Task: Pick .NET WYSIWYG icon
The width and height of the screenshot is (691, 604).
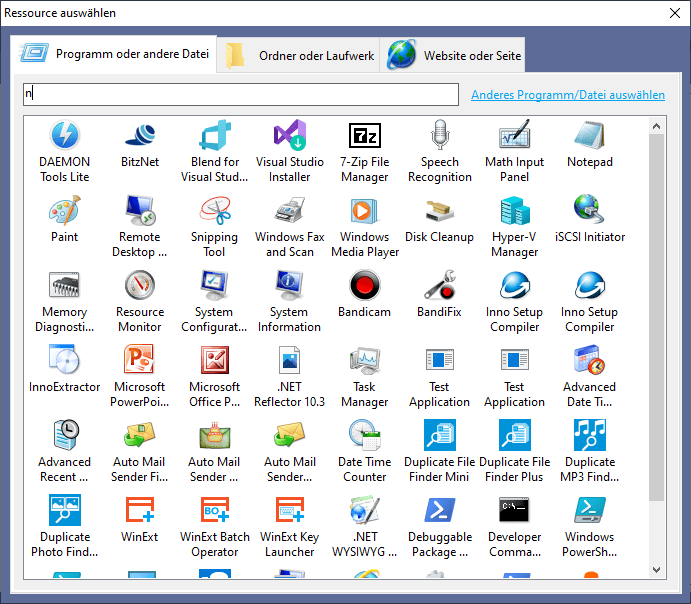Action: tap(364, 510)
